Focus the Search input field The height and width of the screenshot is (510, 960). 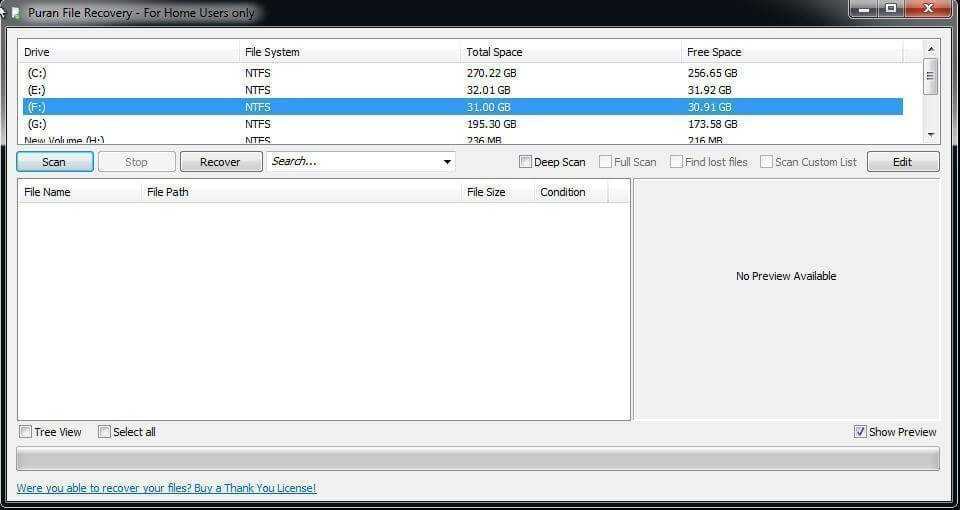point(353,162)
